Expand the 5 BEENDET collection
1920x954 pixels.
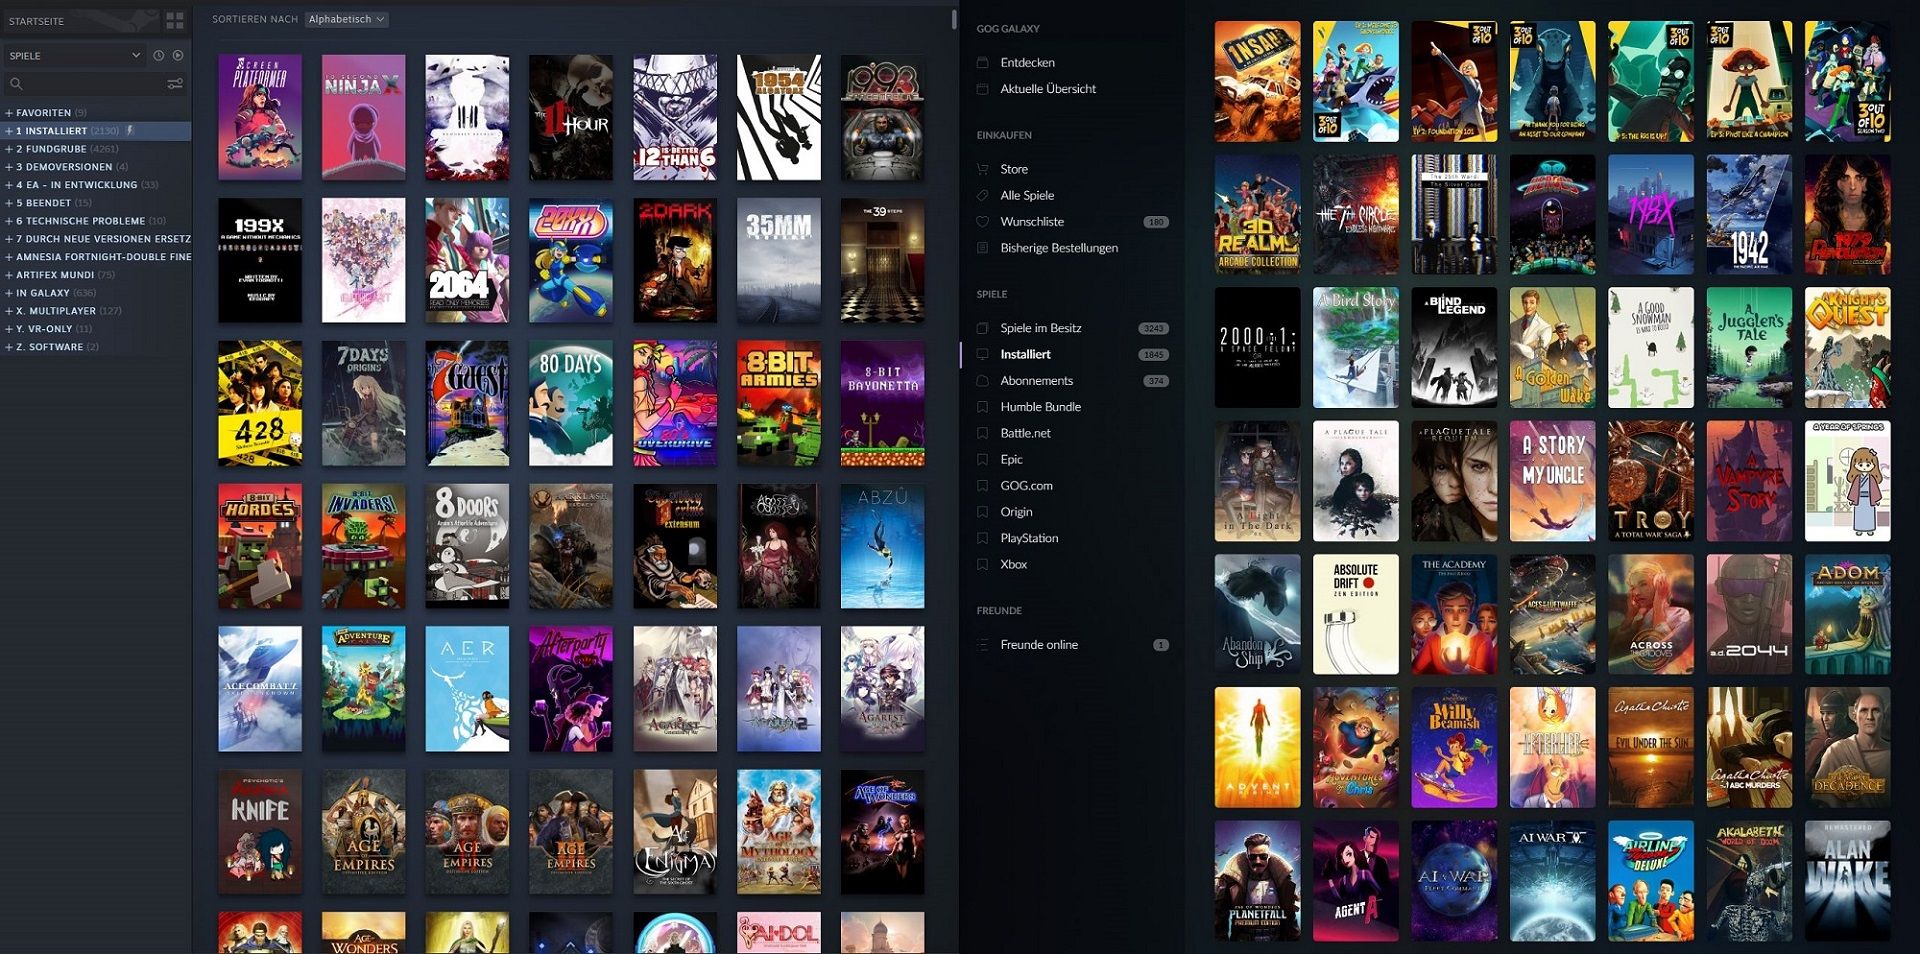8,203
